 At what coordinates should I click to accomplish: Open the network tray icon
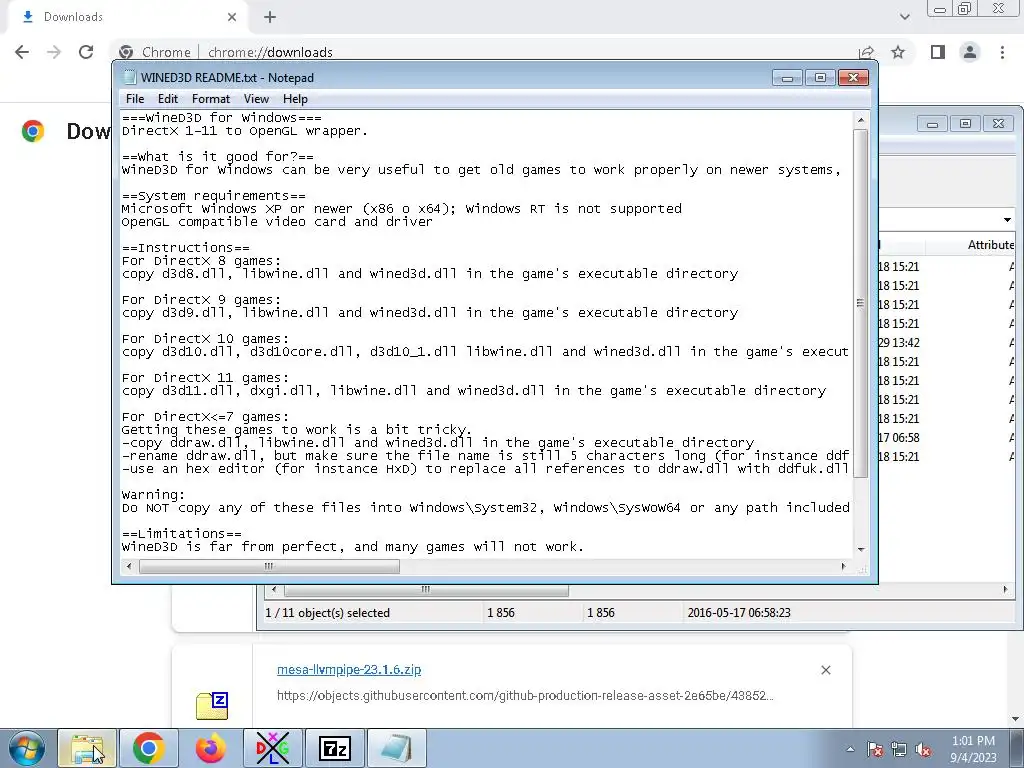(899, 749)
